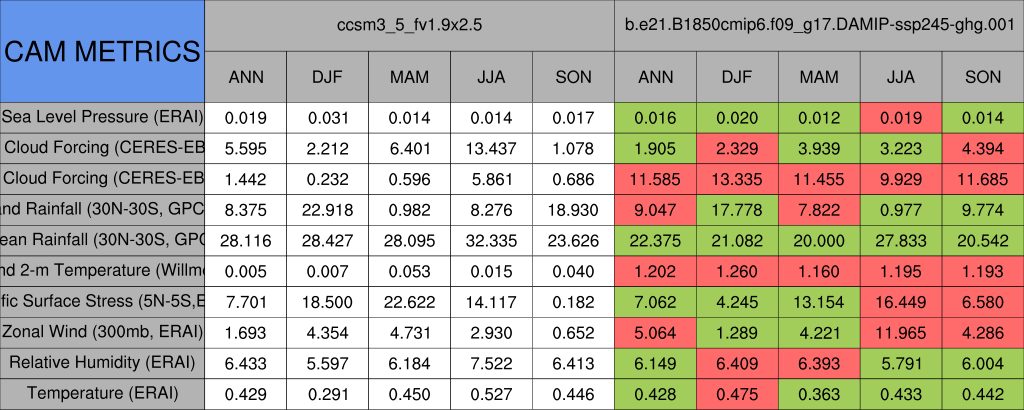The width and height of the screenshot is (1024, 410).
Task: Select the ccsm3_5_fv1.9x2.5 model header
Action: click(x=410, y=24)
